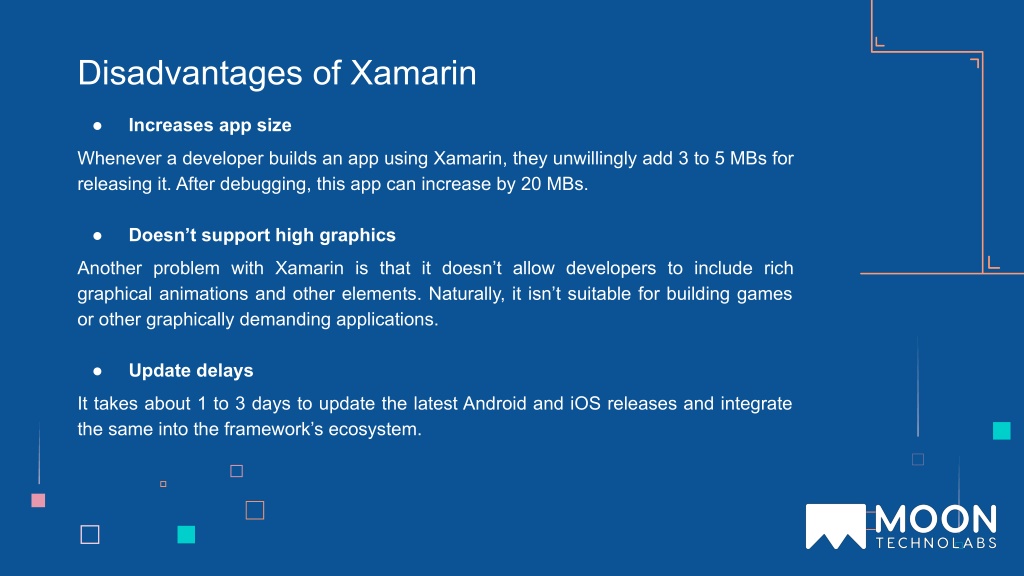This screenshot has height=576, width=1024.
Task: Click the teal square at bottom left
Action: [186, 535]
